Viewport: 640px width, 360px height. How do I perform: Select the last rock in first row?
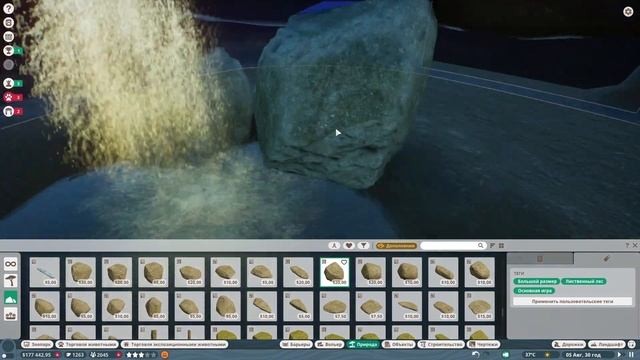pyautogui.click(x=480, y=272)
